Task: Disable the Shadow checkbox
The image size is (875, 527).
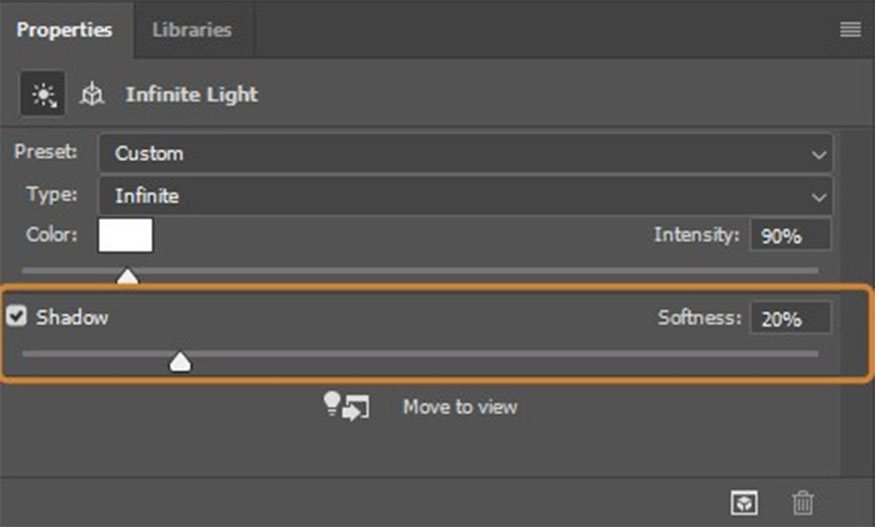Action: [x=17, y=317]
